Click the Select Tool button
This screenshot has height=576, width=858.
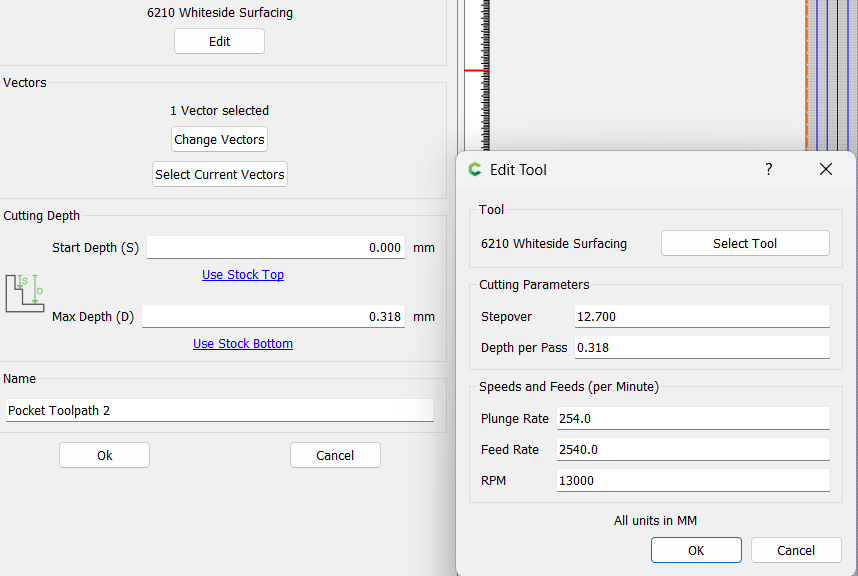(x=745, y=243)
